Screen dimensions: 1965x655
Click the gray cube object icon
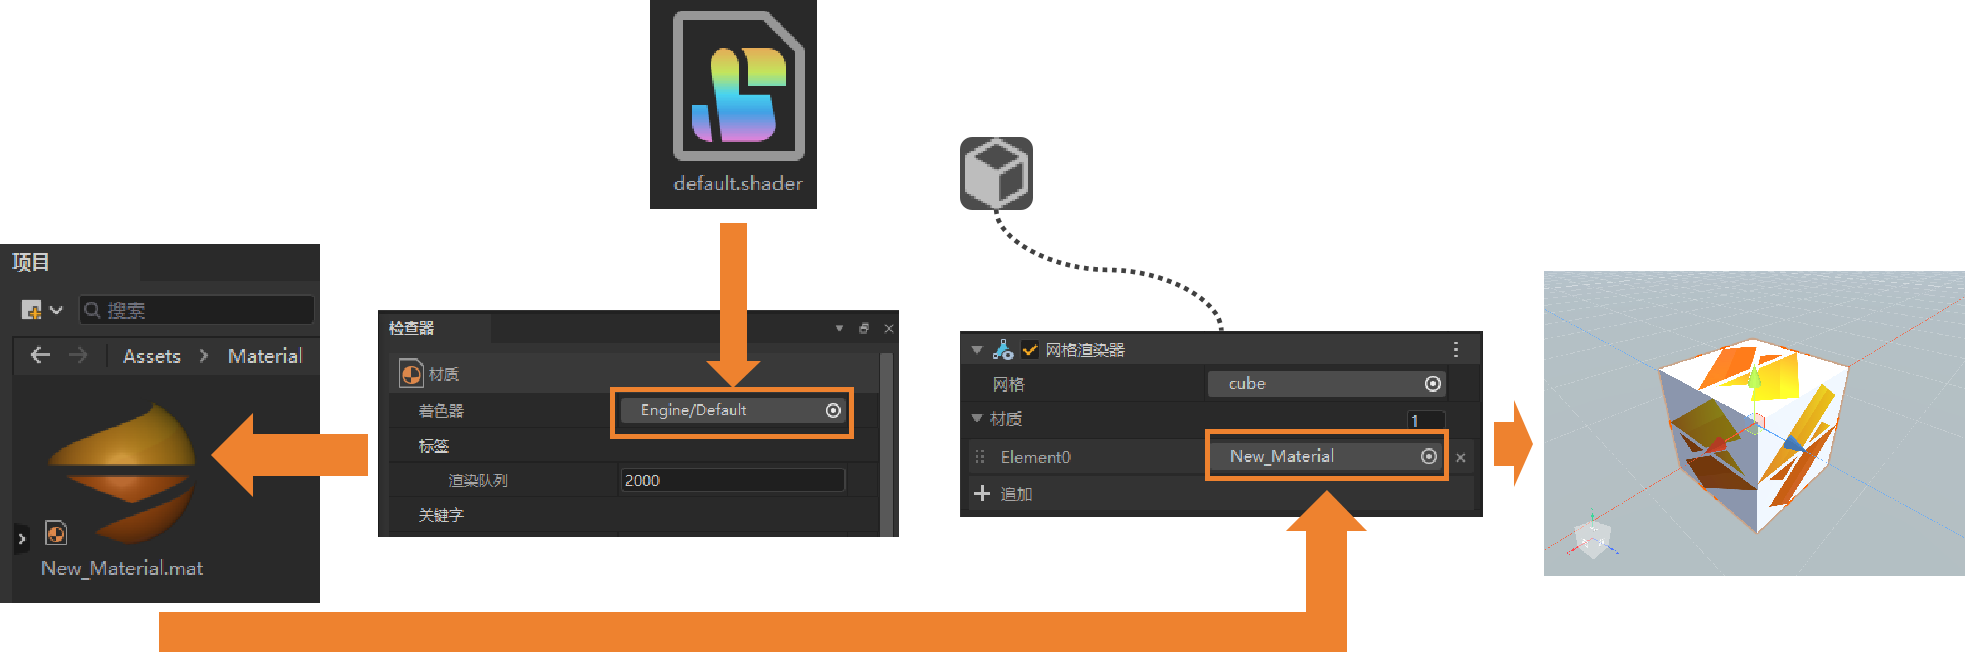[996, 173]
